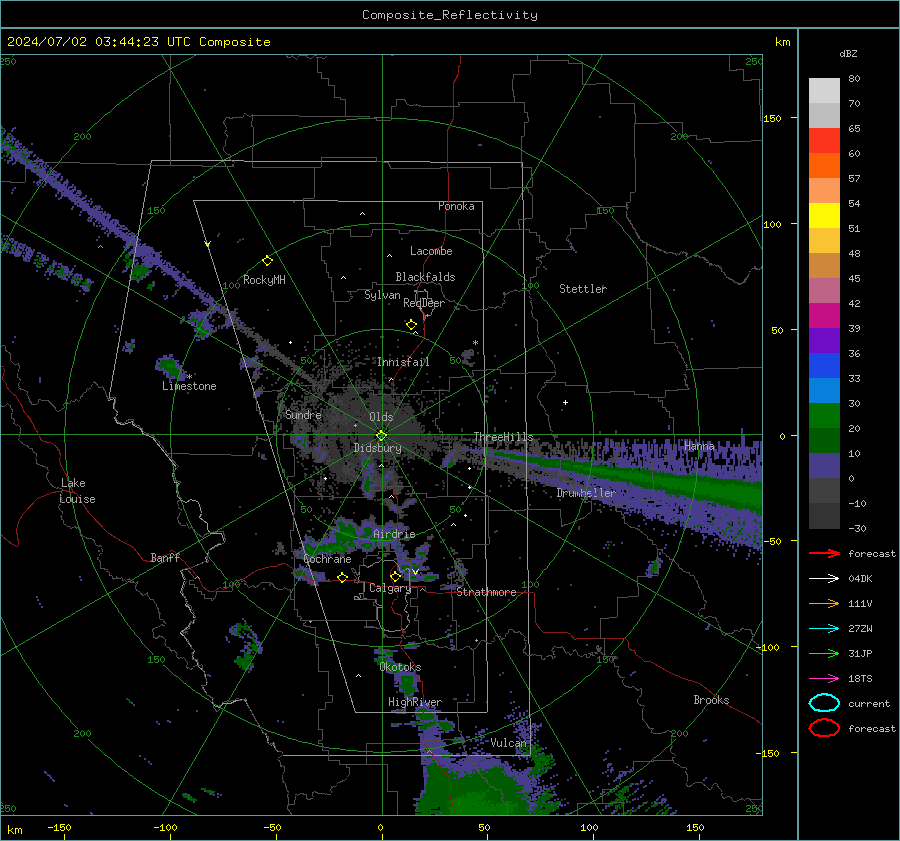Select the red forecast ellipse legend icon
This screenshot has height=841, width=900.
tap(824, 728)
